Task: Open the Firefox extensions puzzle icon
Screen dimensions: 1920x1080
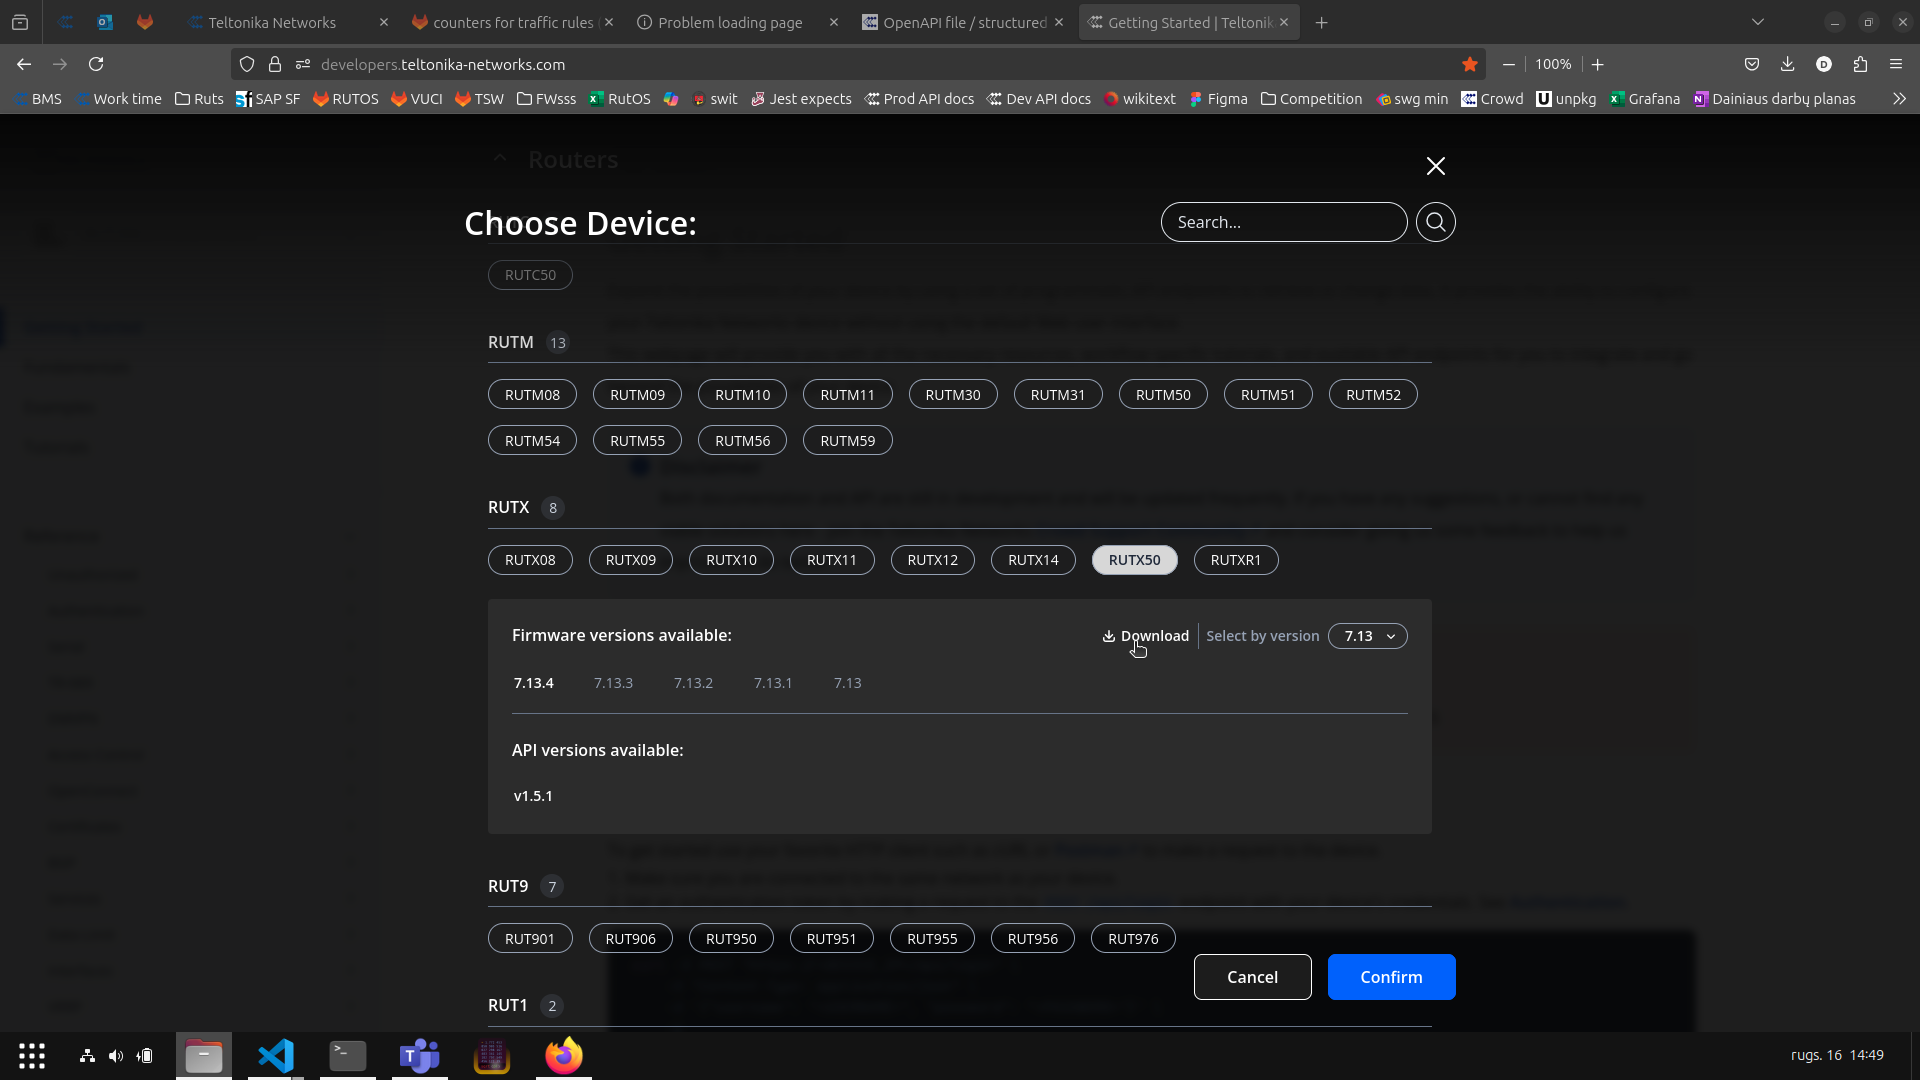Action: tap(1860, 64)
